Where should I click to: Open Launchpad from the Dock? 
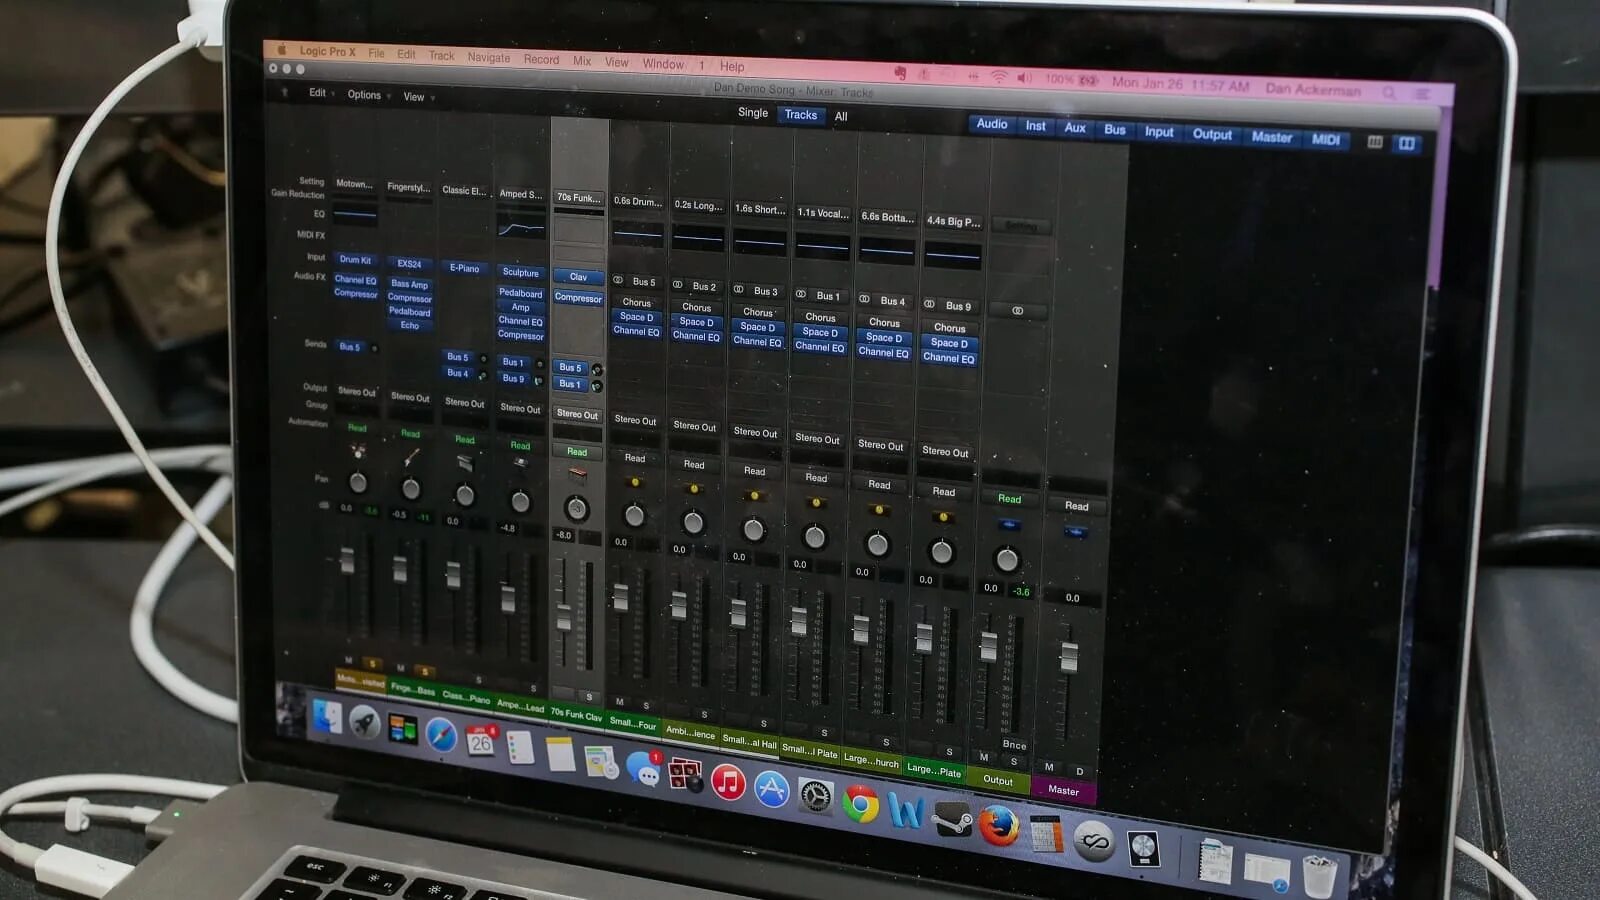click(364, 722)
